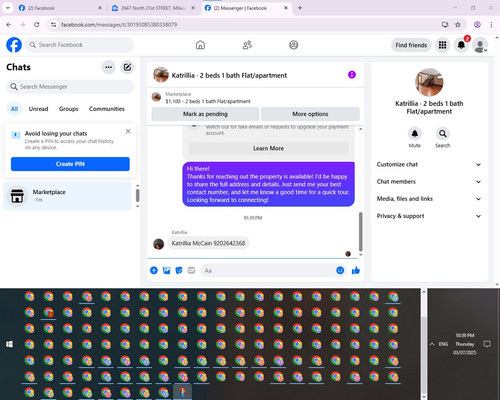The image size is (500, 400).
Task: Attach a file with the photo icon
Action: point(166,270)
